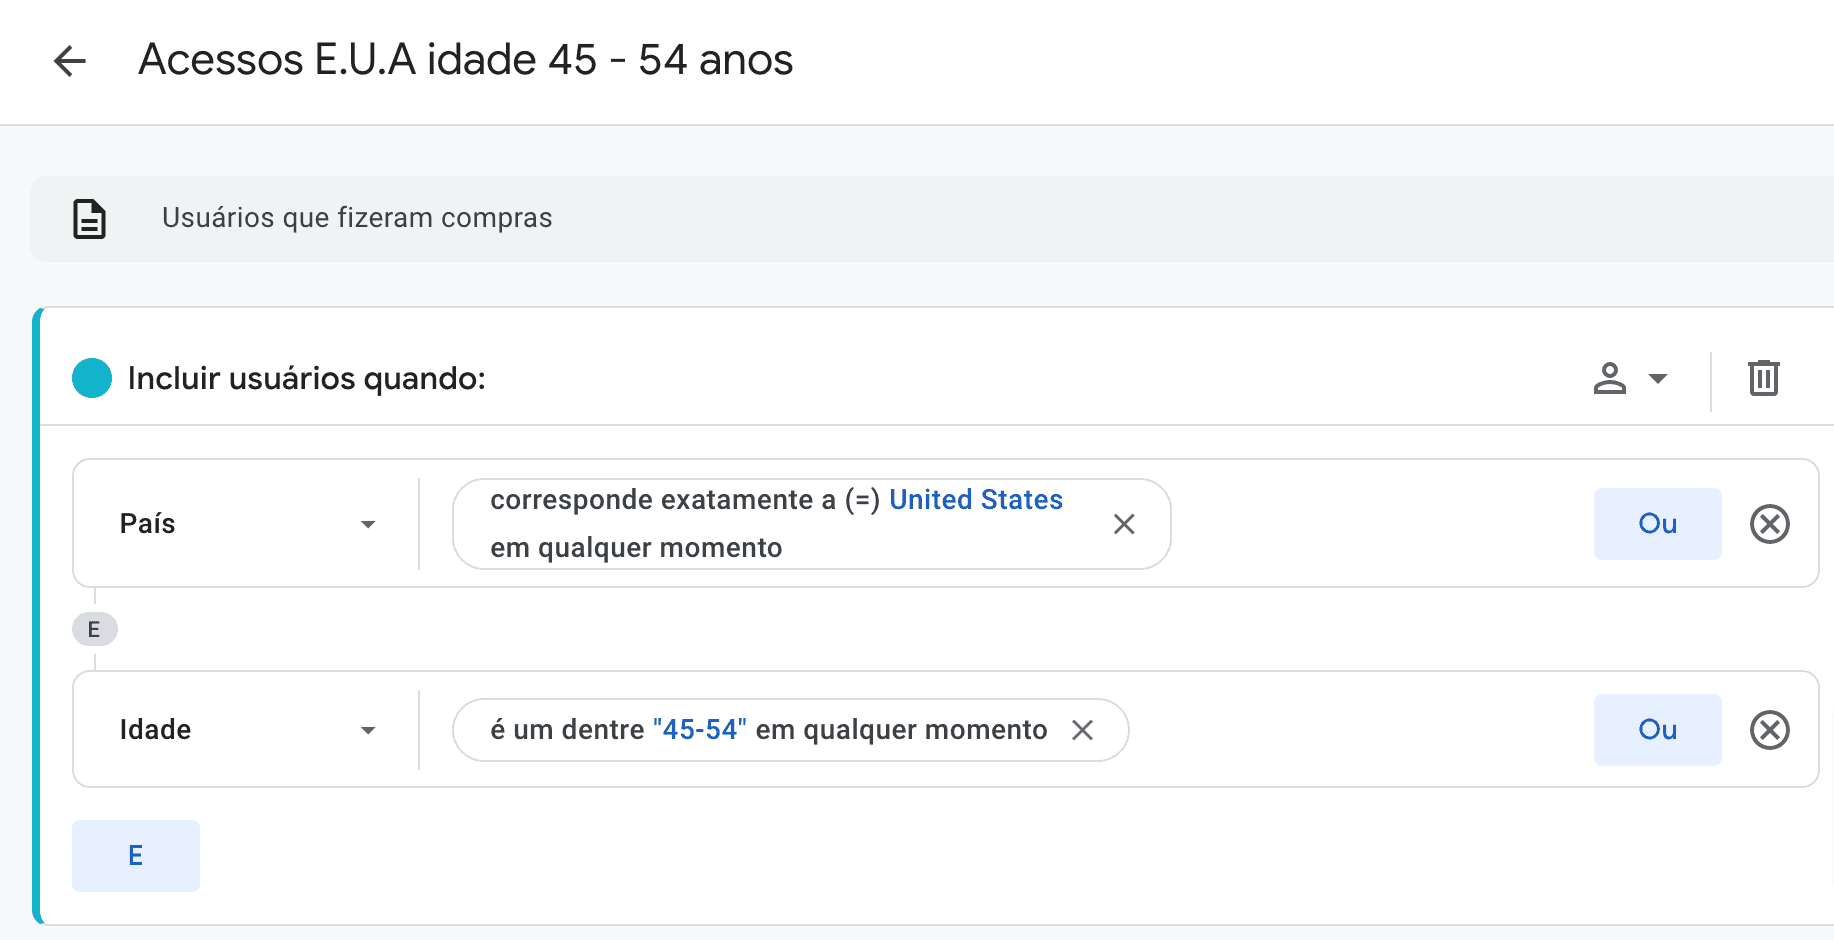1834x940 pixels.
Task: Add an Ou condition for País
Action: (1657, 523)
